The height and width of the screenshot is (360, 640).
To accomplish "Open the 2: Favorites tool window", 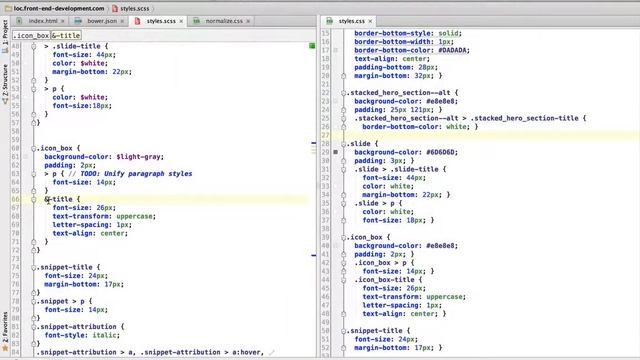I will pyautogui.click(x=5, y=331).
